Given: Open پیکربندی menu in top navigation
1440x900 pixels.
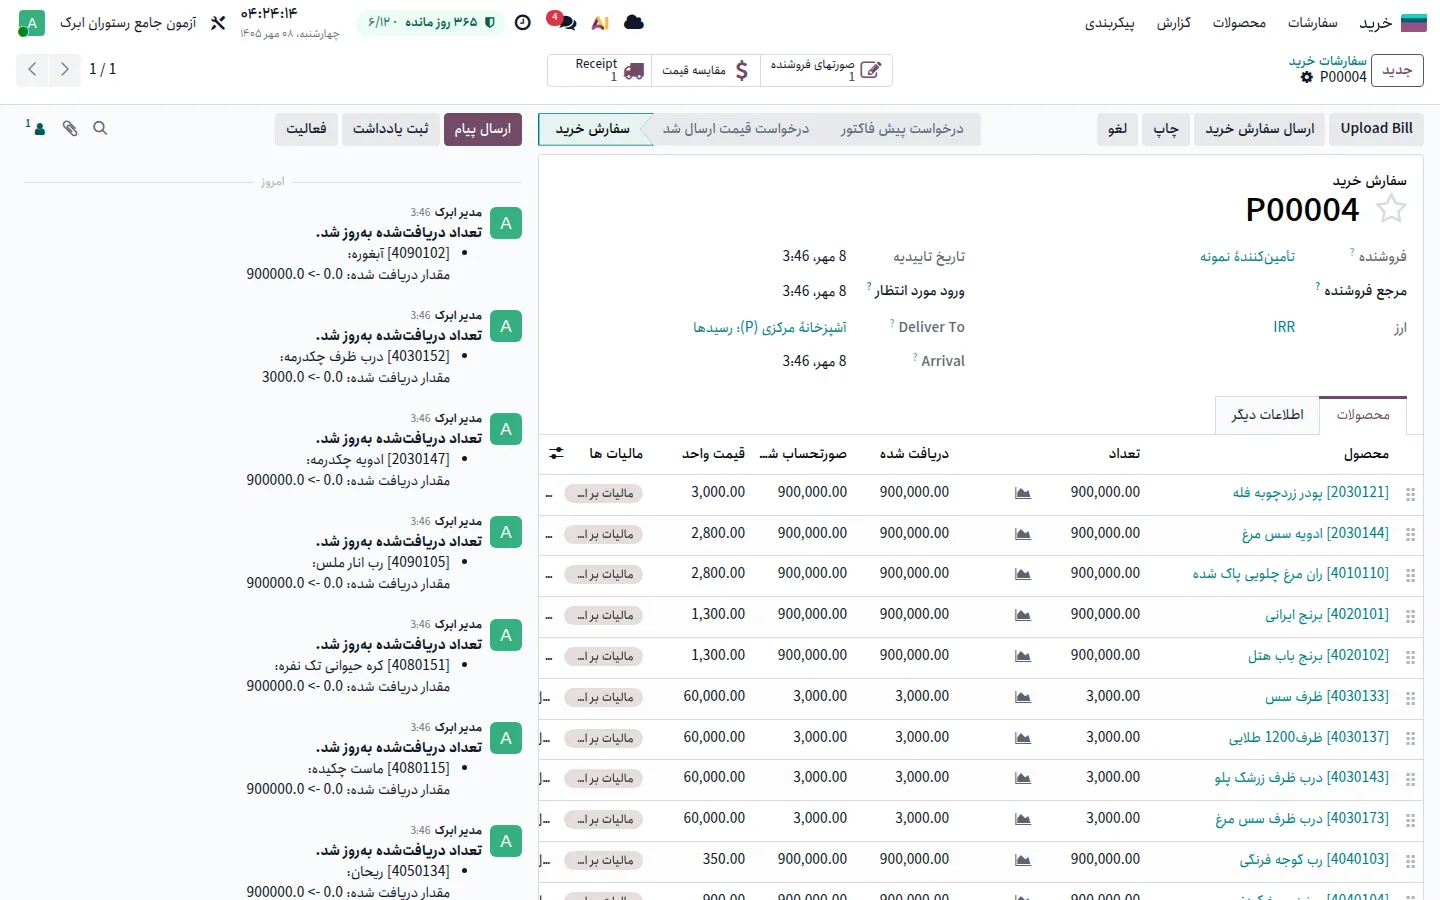Looking at the screenshot, I should (x=1109, y=22).
